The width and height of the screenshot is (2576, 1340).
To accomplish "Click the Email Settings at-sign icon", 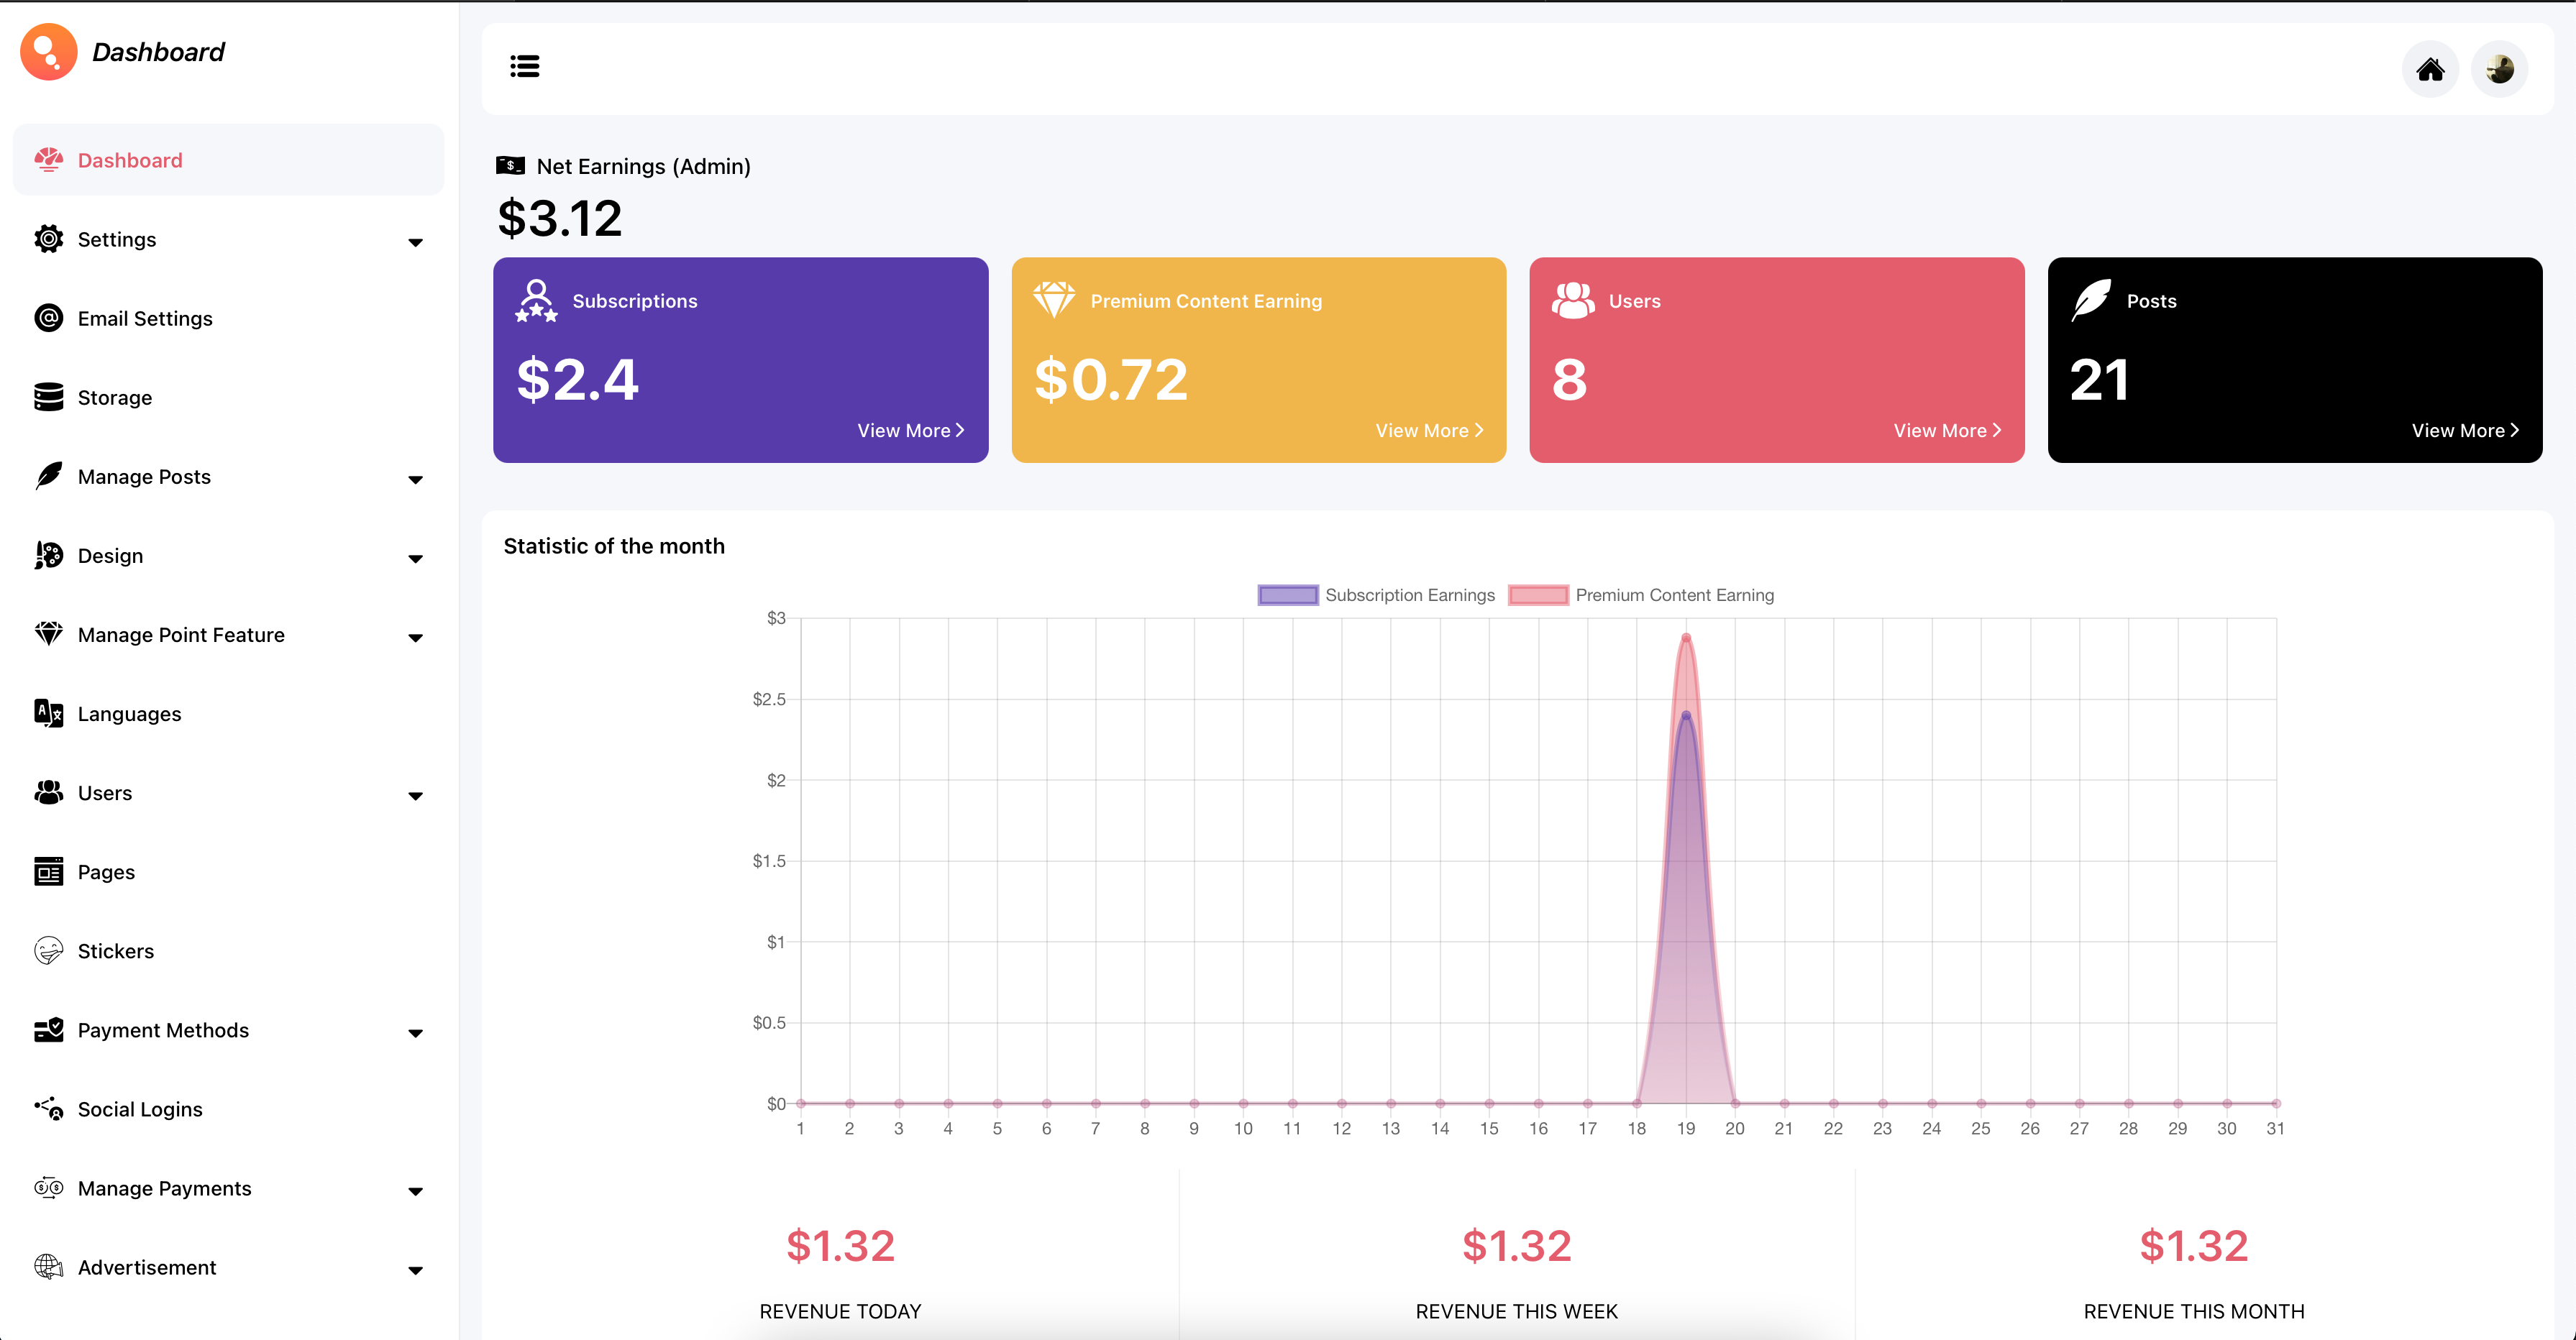I will [48, 318].
